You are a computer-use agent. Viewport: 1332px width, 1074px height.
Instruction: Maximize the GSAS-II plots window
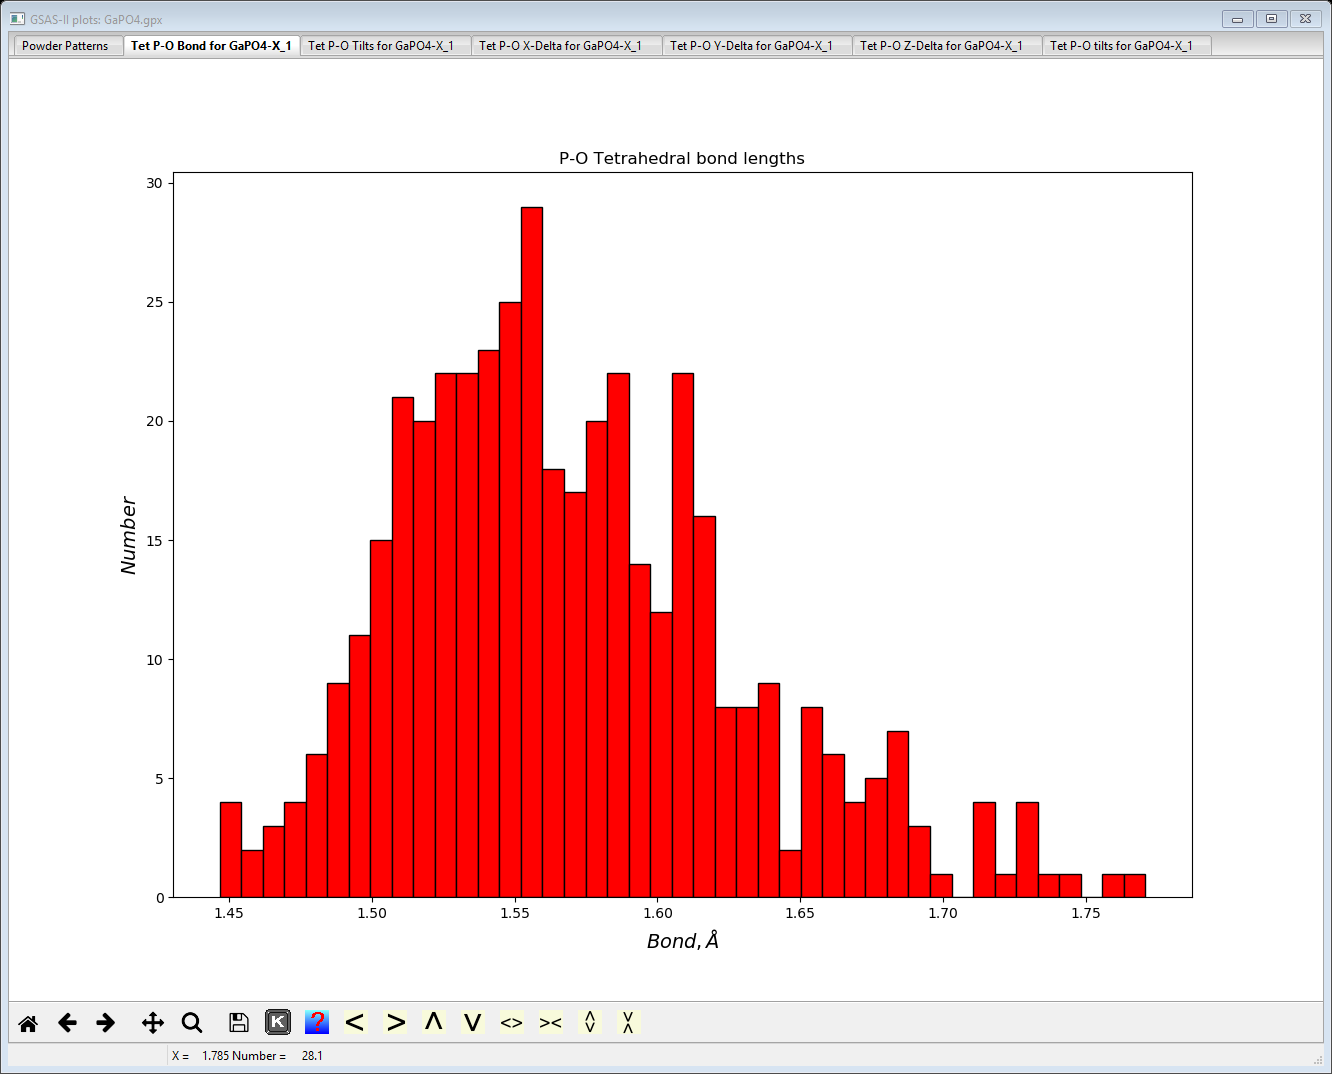1271,18
